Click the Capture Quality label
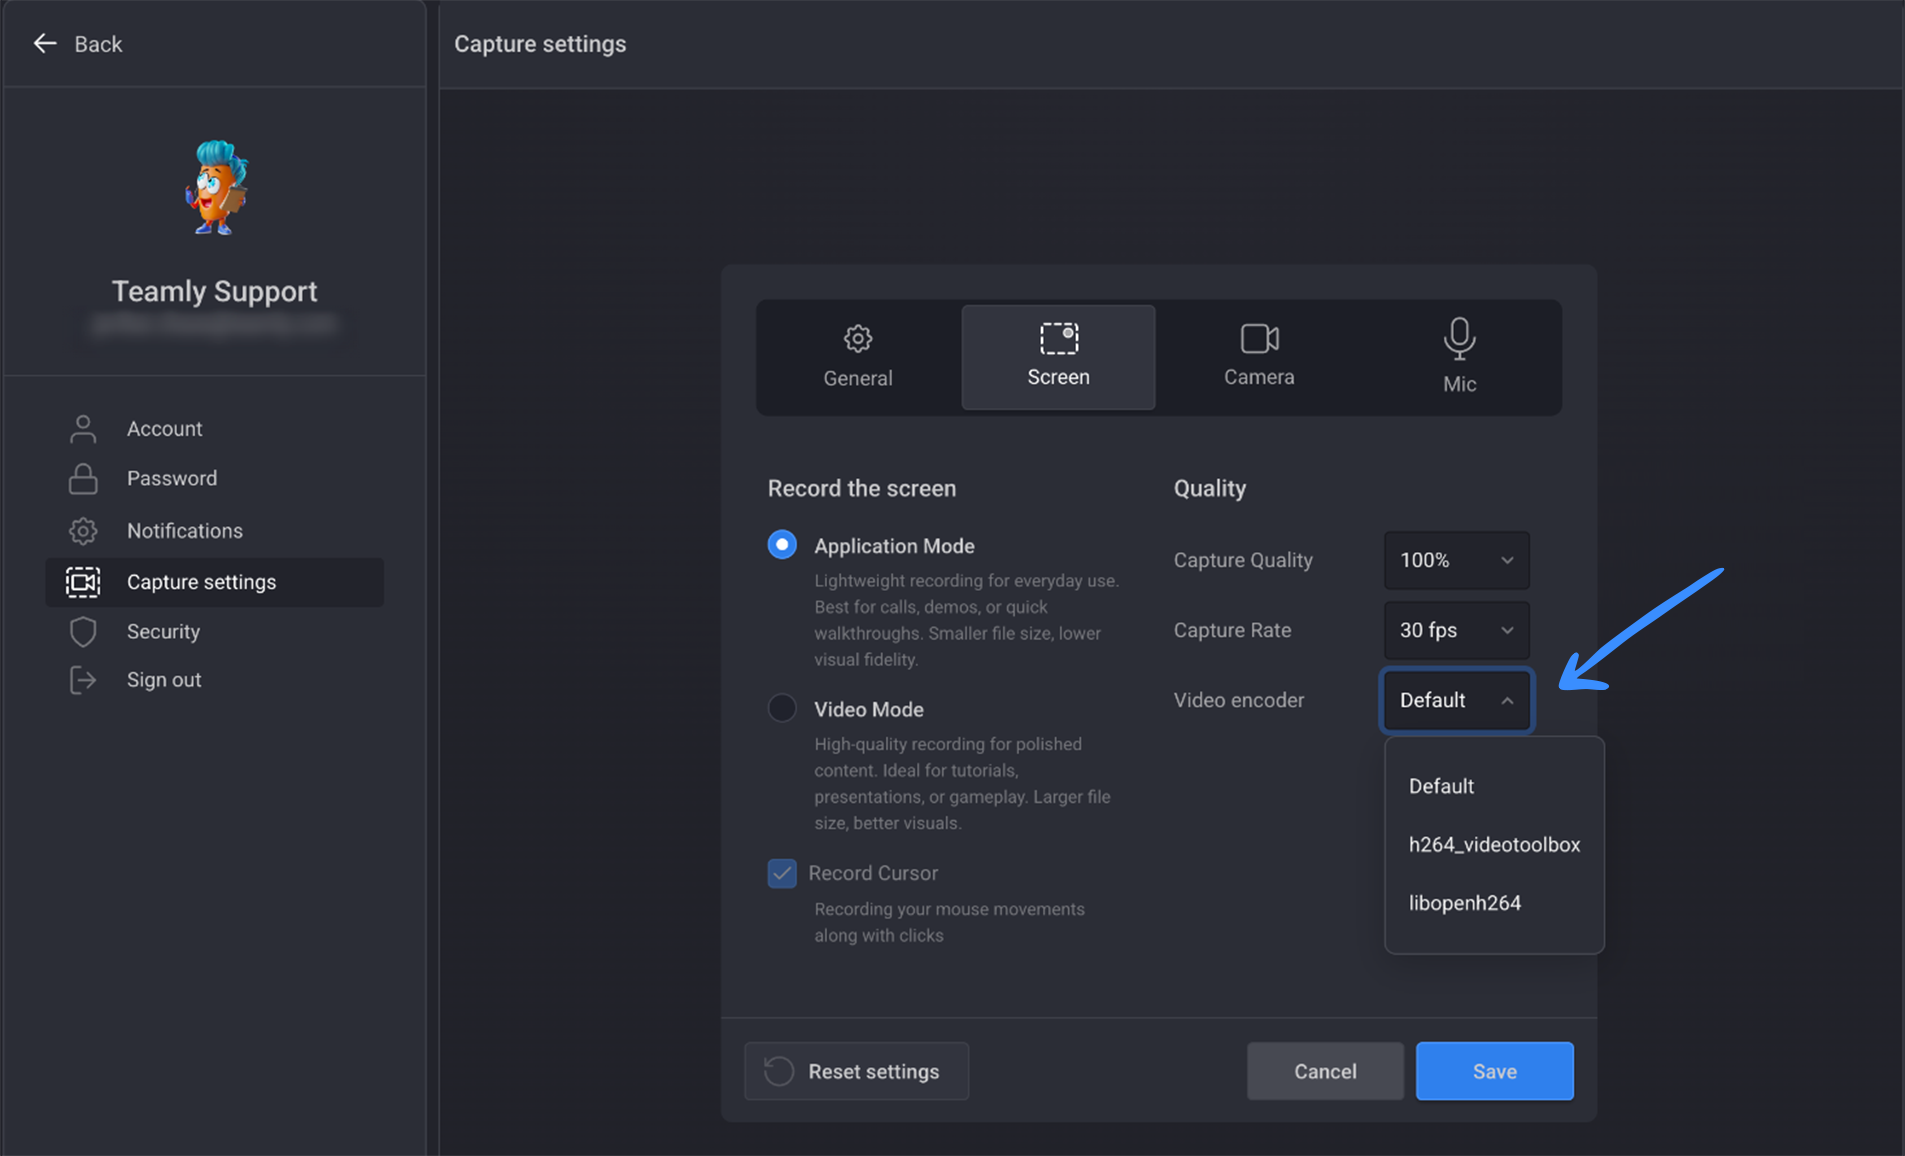The width and height of the screenshot is (1905, 1156). coord(1243,560)
